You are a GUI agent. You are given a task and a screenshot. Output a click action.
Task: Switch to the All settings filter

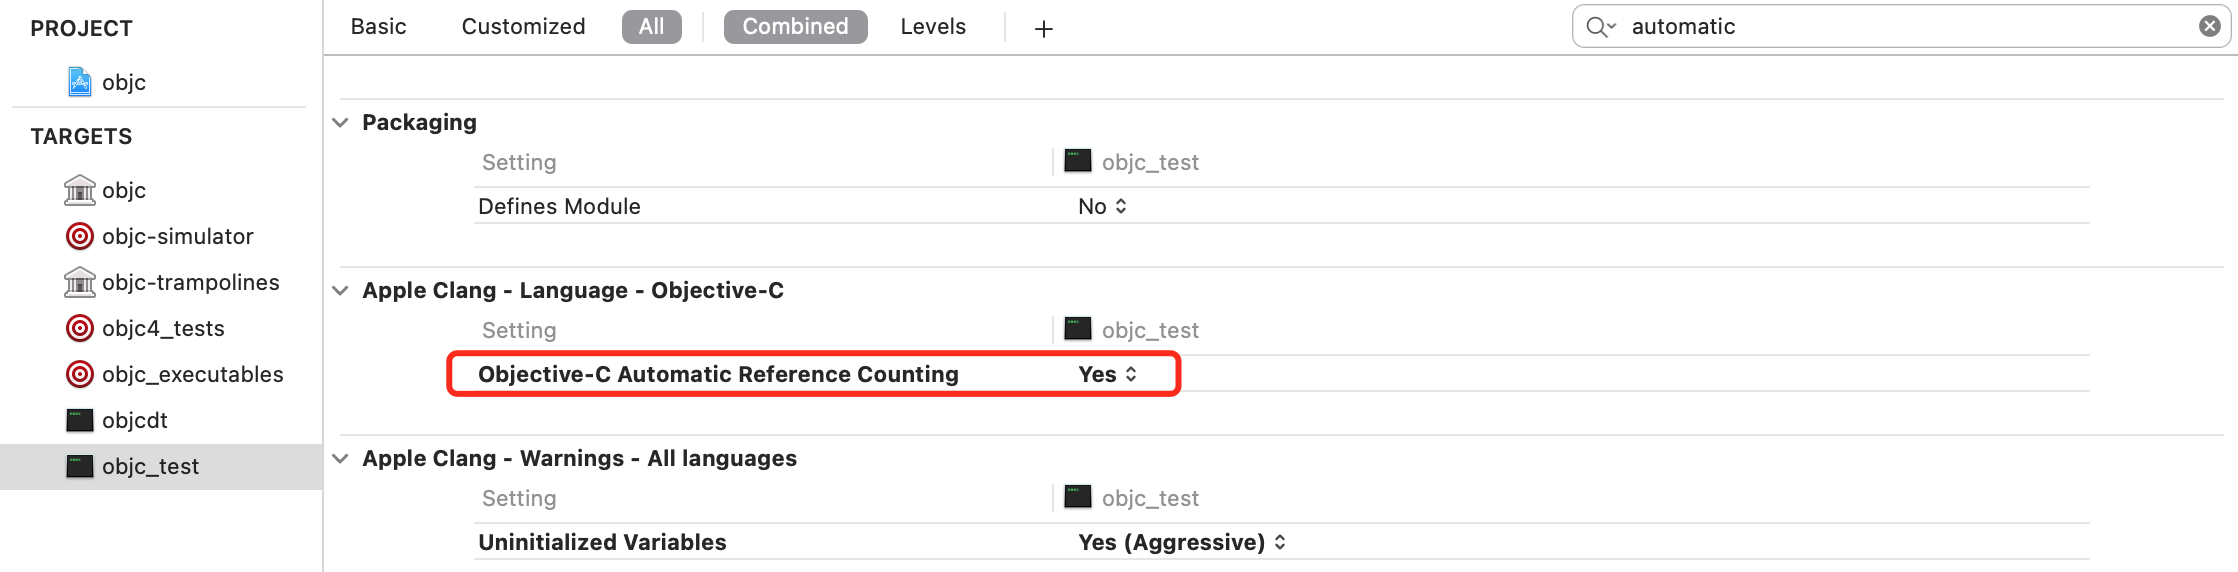click(x=652, y=27)
